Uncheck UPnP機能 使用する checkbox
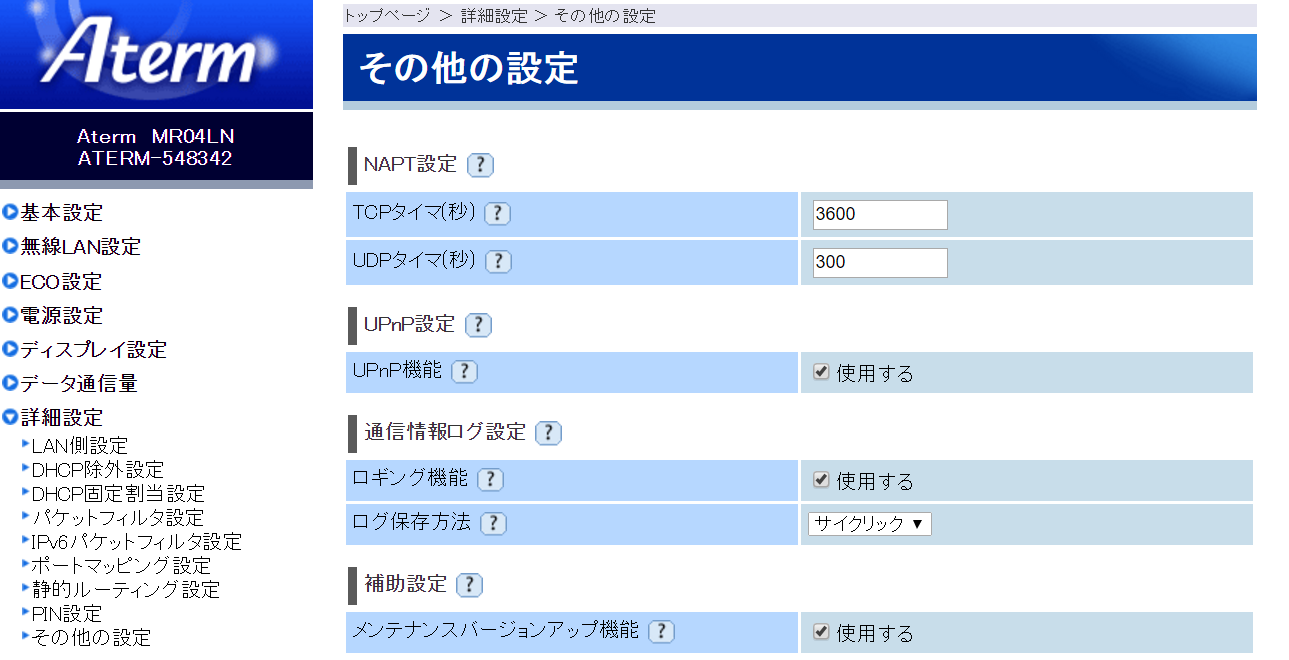The image size is (1289, 660). point(821,372)
